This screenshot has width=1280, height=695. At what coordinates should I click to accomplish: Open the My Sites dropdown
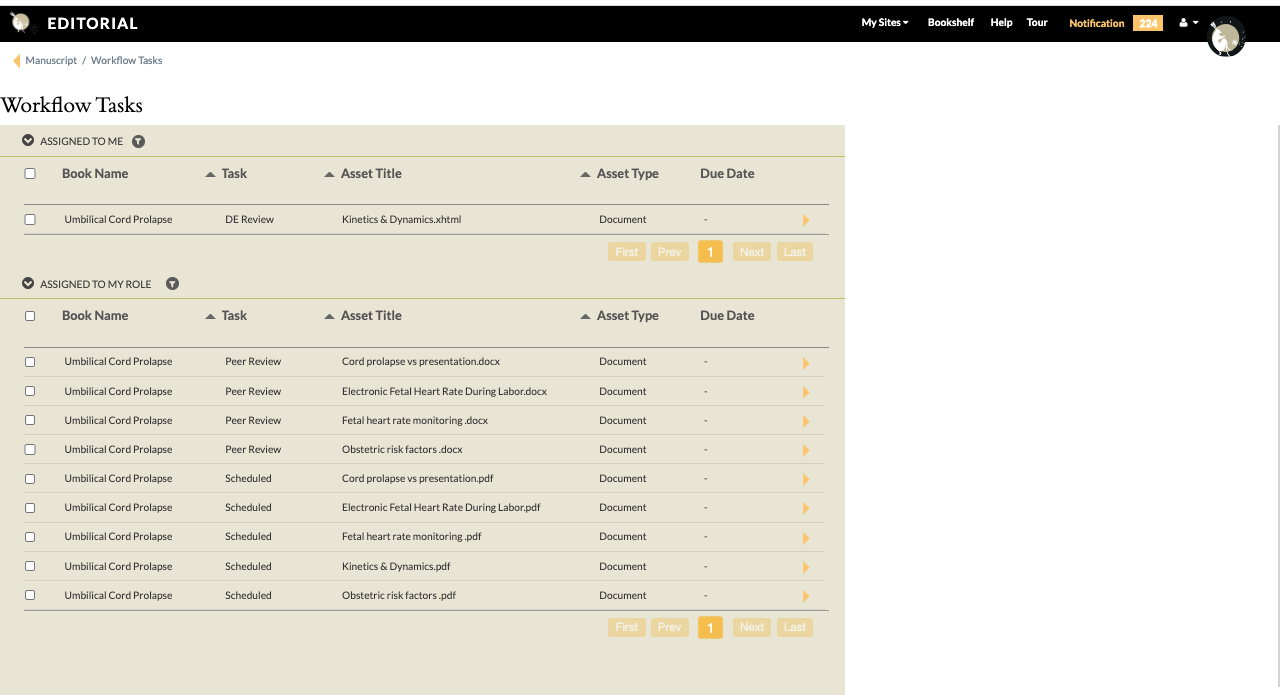point(884,23)
